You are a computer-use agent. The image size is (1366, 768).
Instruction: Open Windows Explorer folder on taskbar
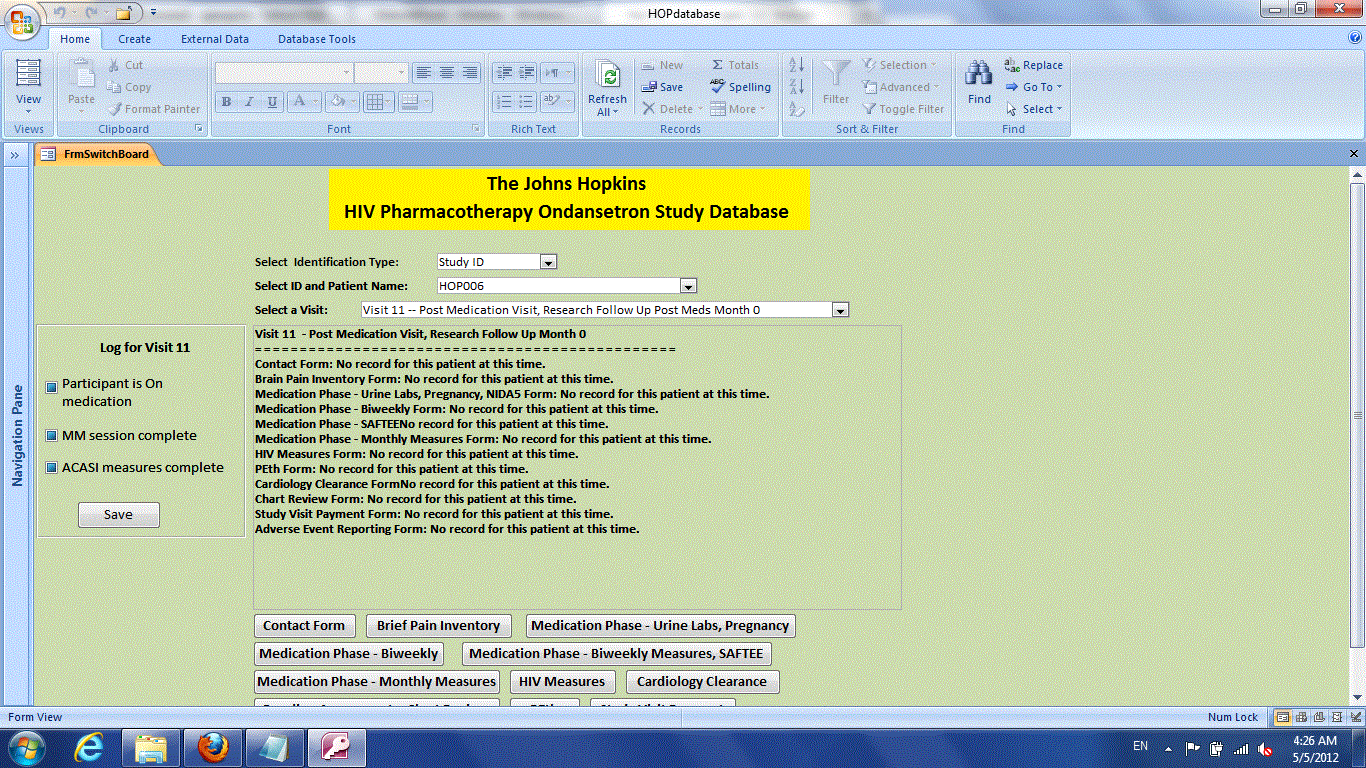(151, 747)
